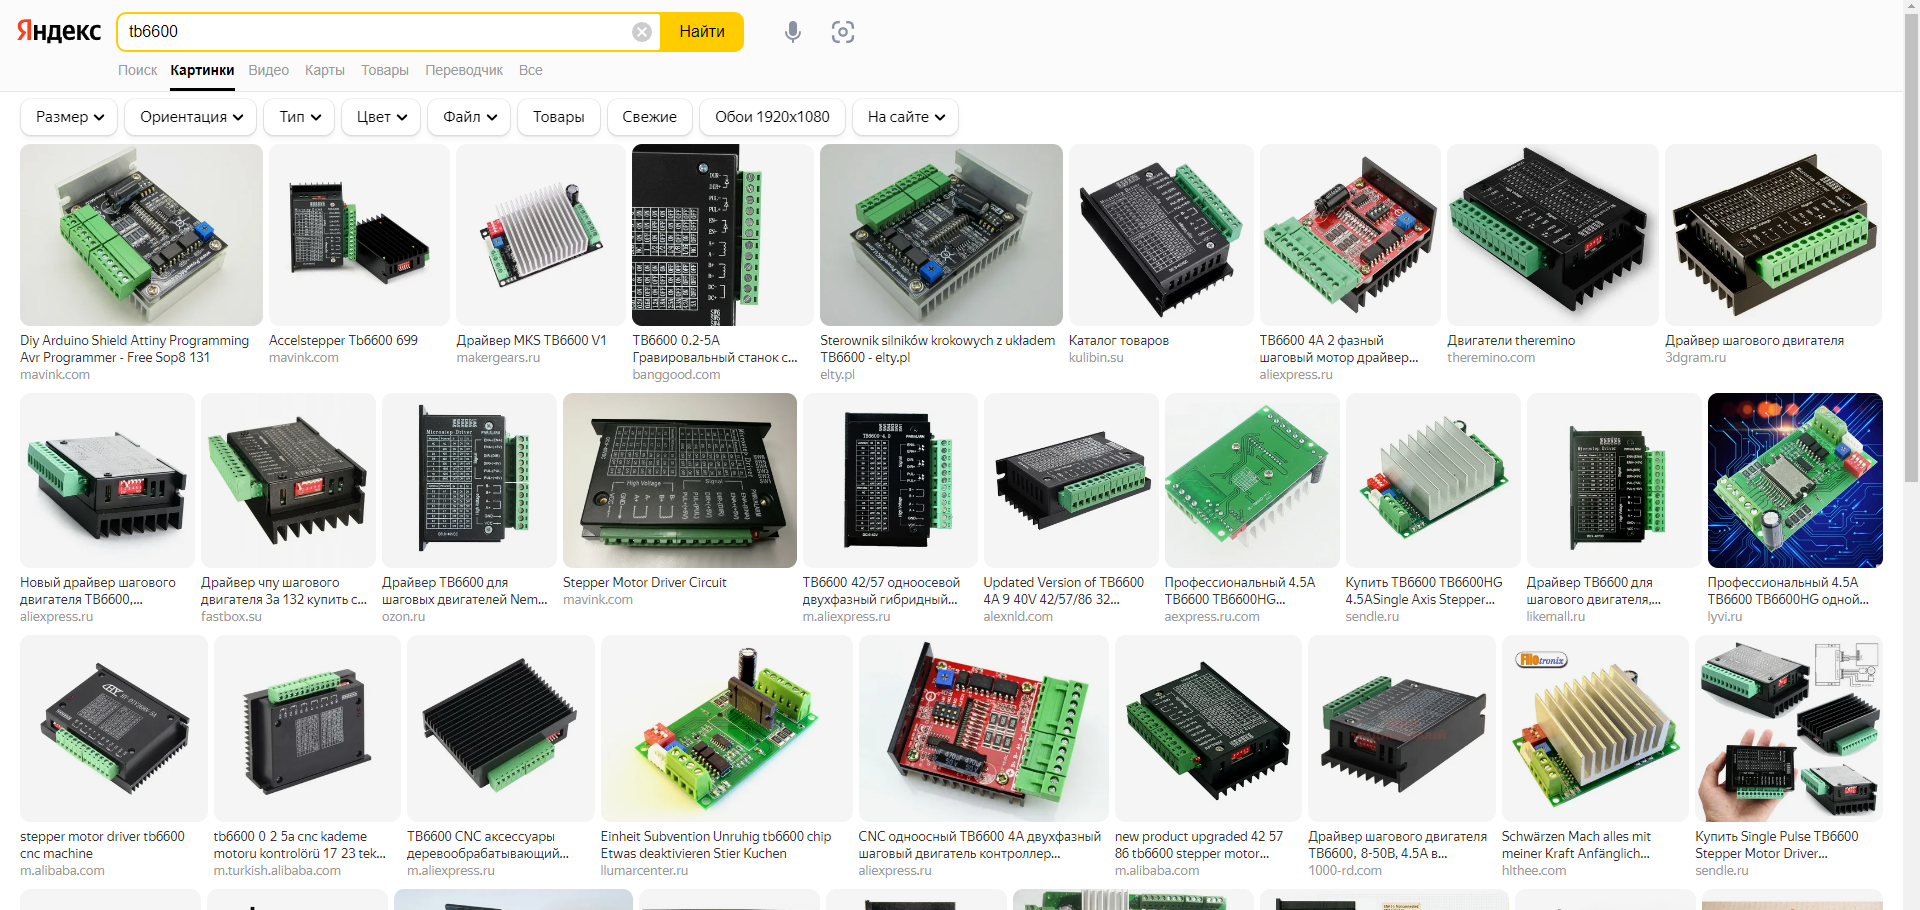Open the На сайте filter dropdown
Image resolution: width=1920 pixels, height=910 pixels.
point(905,117)
